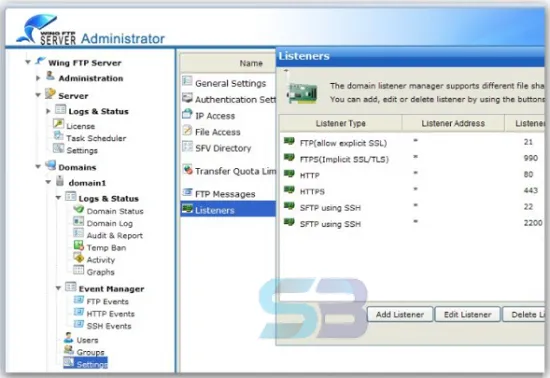
Task: Click the License icon in tree
Action: [58, 124]
